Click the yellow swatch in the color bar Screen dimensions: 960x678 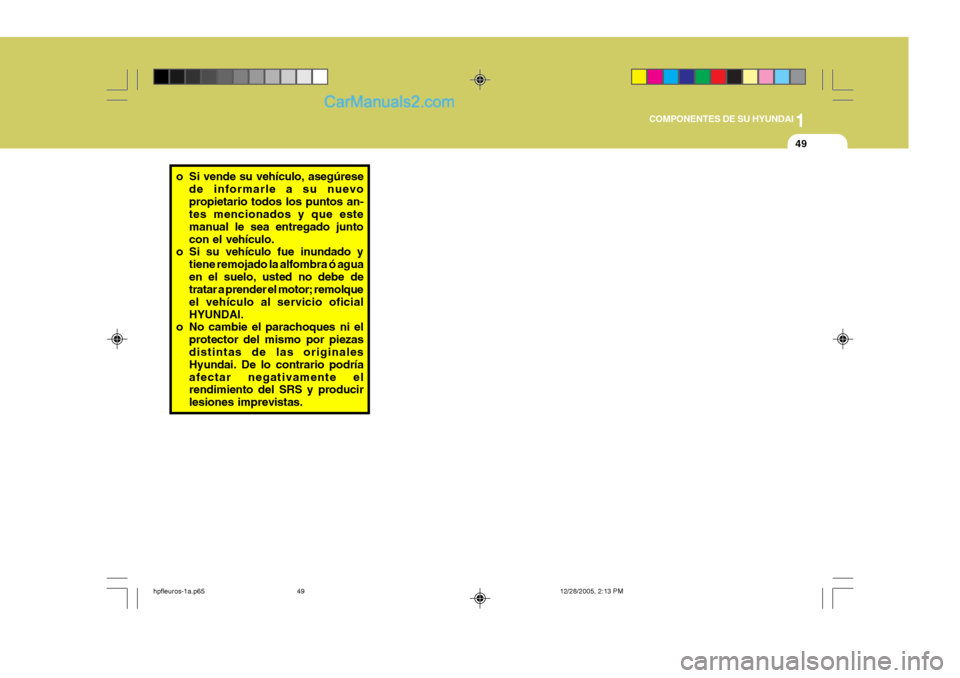click(639, 77)
